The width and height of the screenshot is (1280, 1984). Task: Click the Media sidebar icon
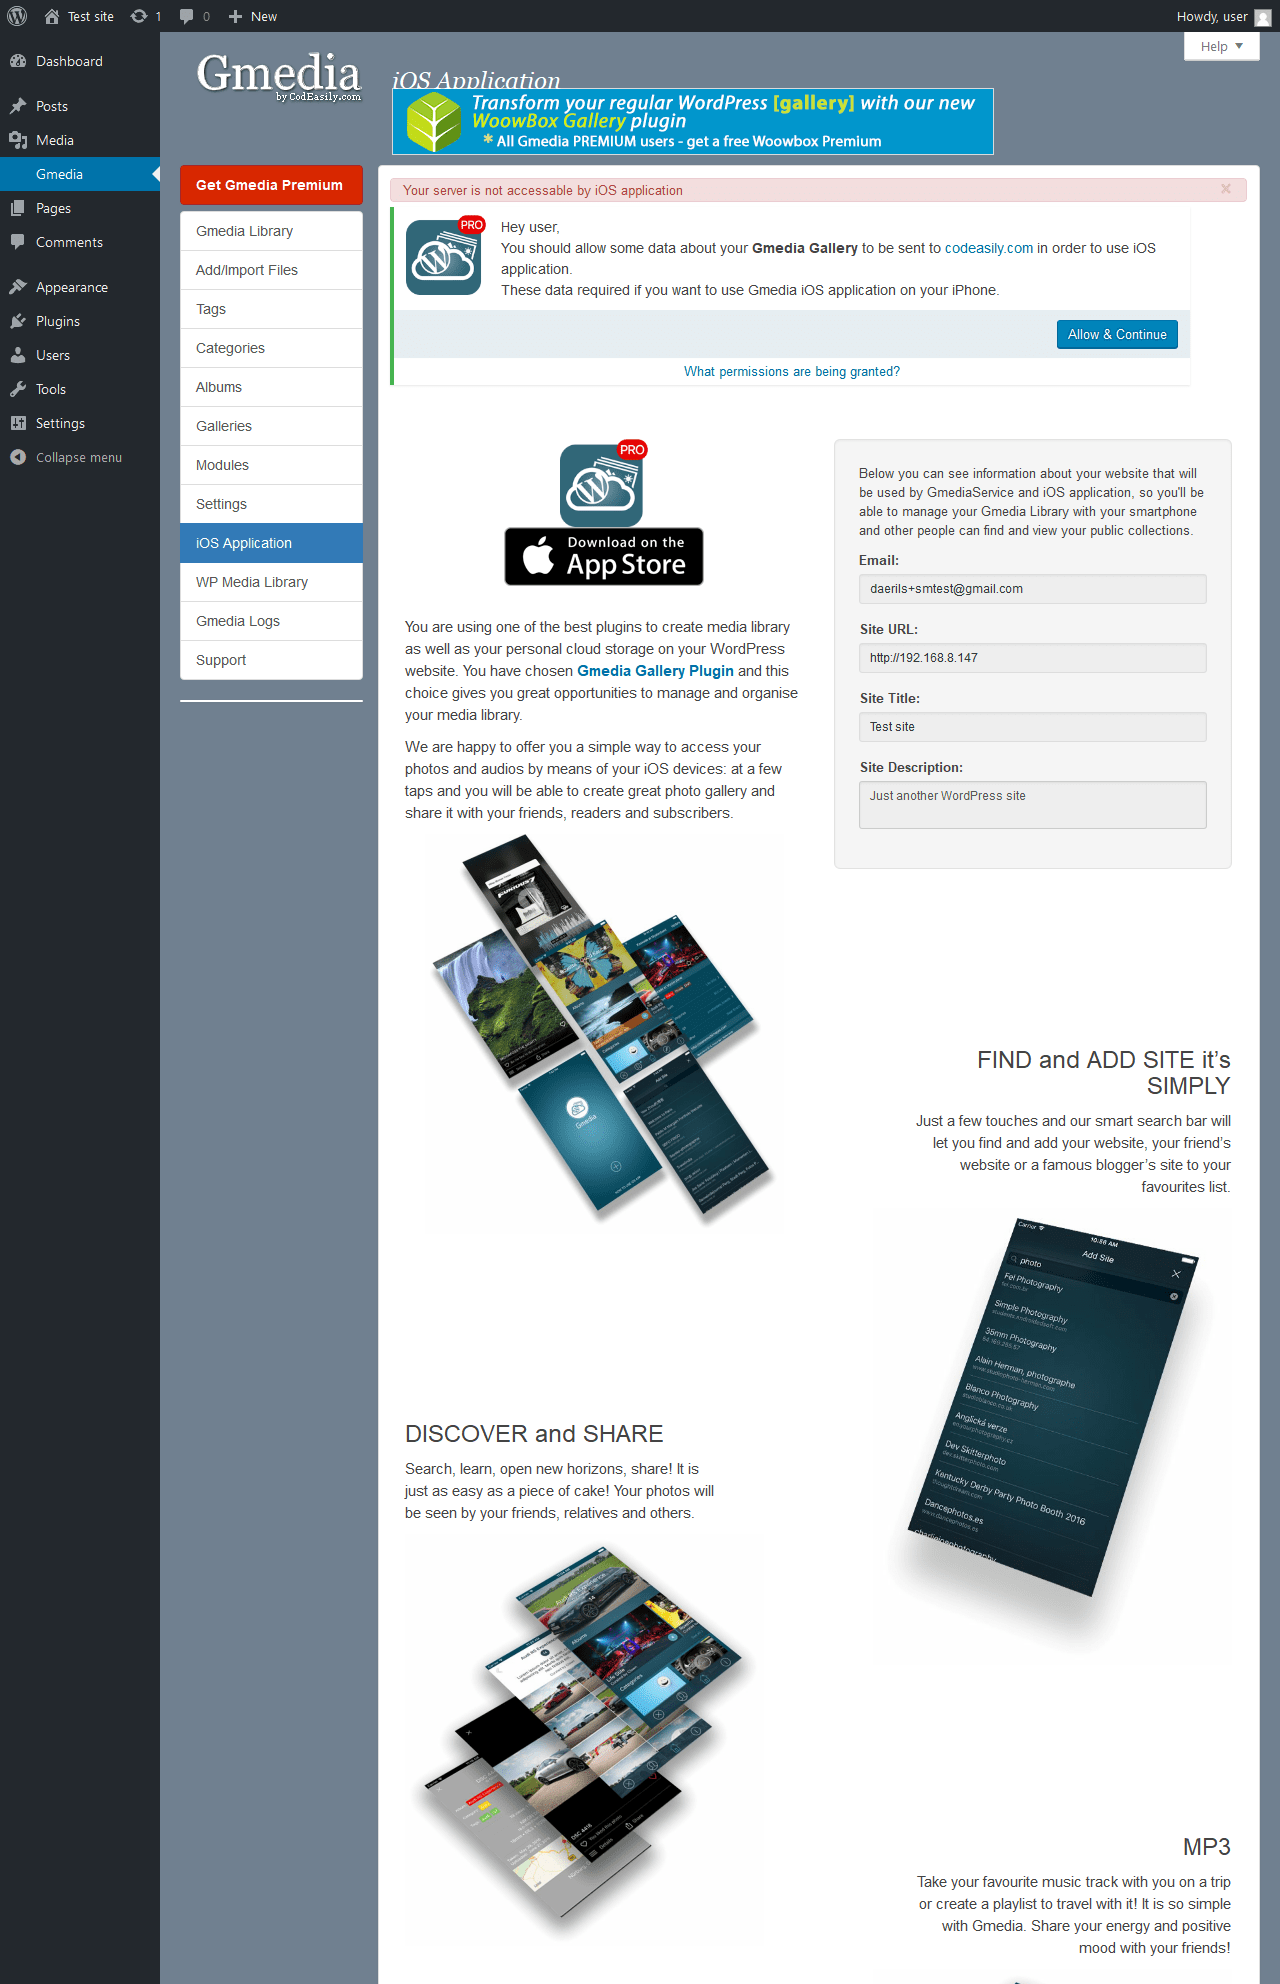pyautogui.click(x=18, y=140)
